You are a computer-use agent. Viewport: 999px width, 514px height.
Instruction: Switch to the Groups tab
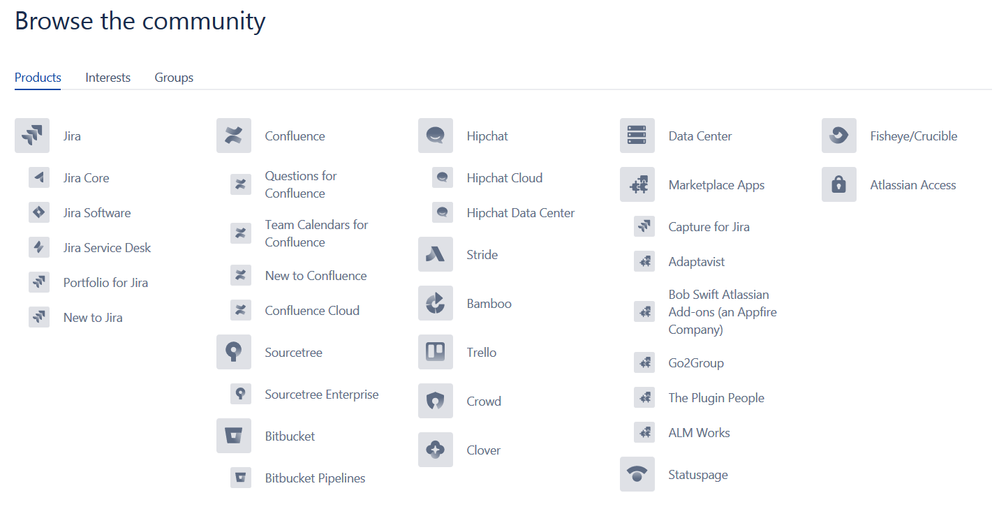tap(174, 77)
